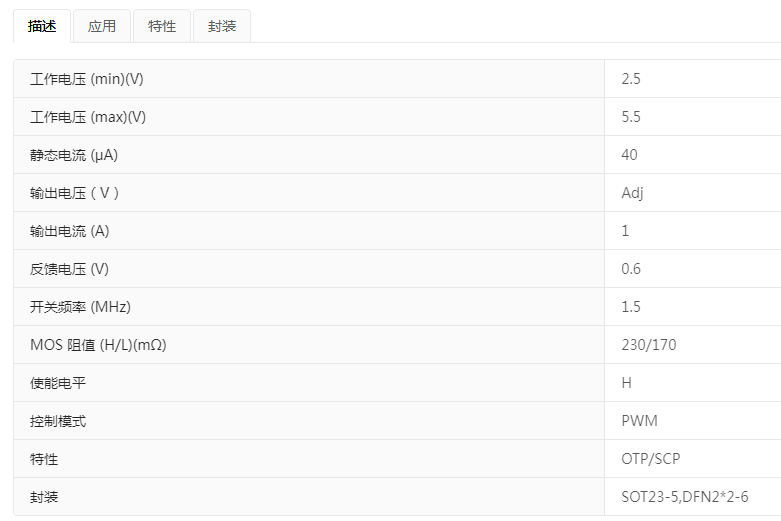Click the SOT23-5,DFN2*2-6 package value
Viewport: 781px width, 521px height.
point(685,497)
